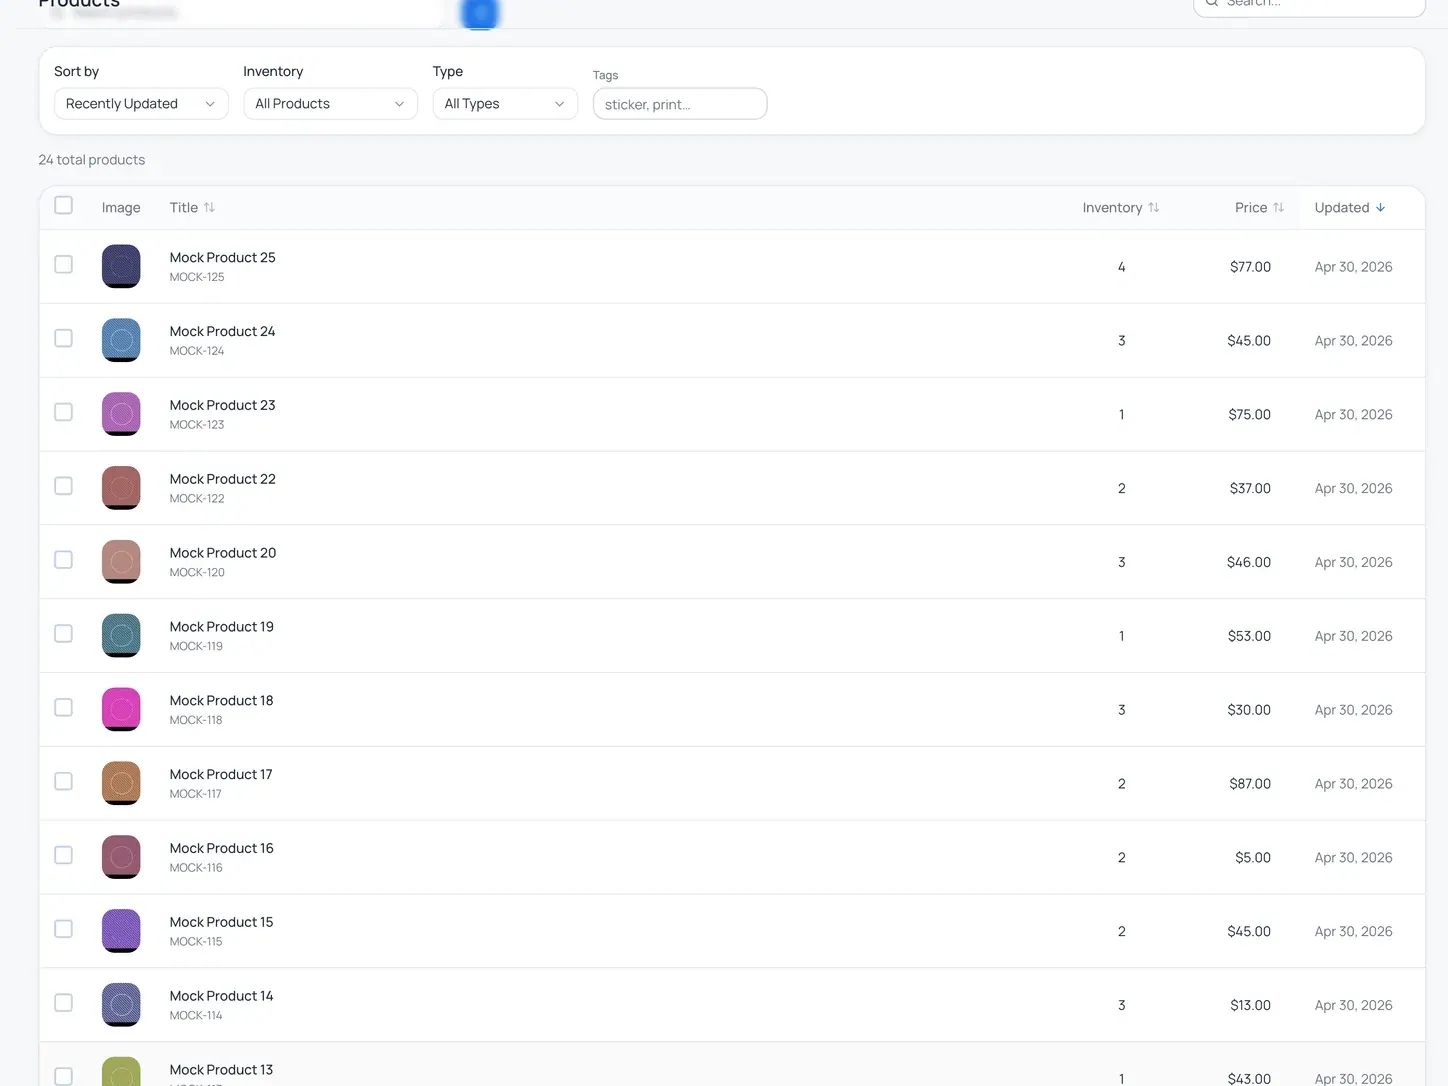
Task: Select Mock Product 20 checkbox
Action: click(64, 560)
